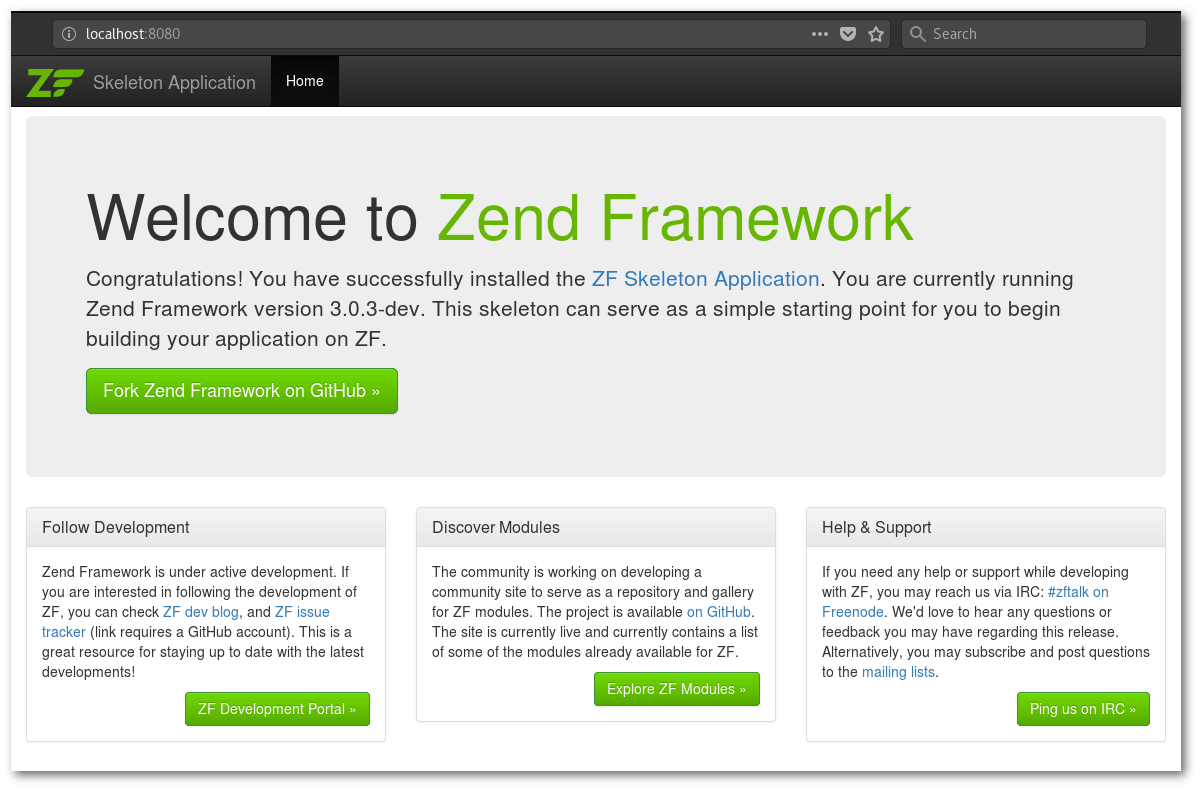
Task: Open the Home navigation tab
Action: (x=305, y=81)
